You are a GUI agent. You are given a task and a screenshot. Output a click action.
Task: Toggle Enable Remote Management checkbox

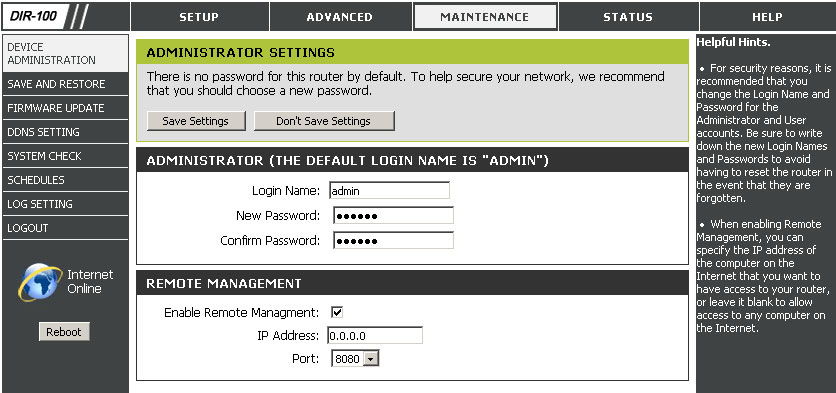(337, 312)
